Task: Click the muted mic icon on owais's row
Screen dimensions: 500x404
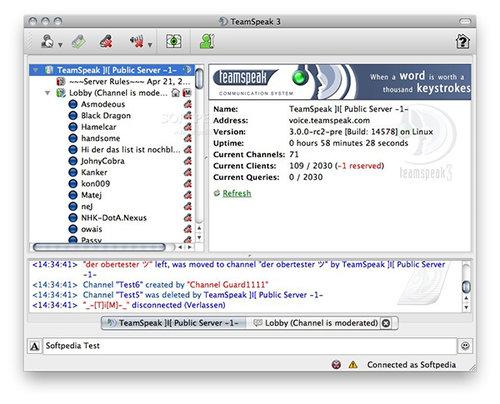Action: 188,229
